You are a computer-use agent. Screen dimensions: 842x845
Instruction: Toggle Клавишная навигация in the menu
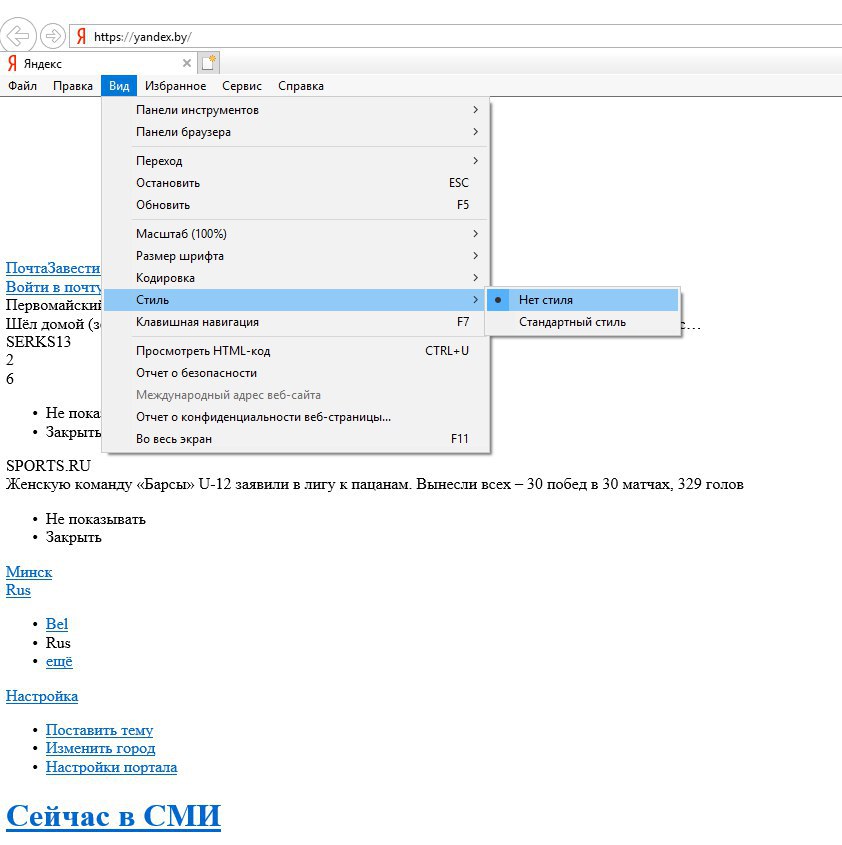296,322
